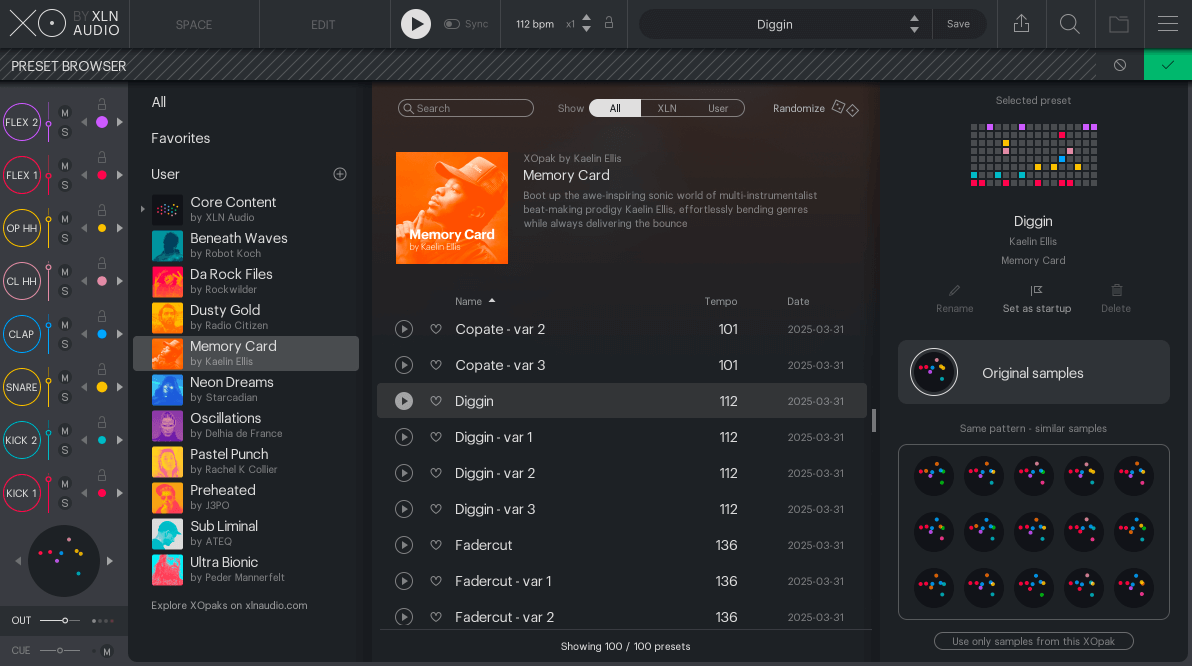Click the block icon on the preset browser bar
This screenshot has height=666, width=1192.
pyautogui.click(x=1119, y=64)
